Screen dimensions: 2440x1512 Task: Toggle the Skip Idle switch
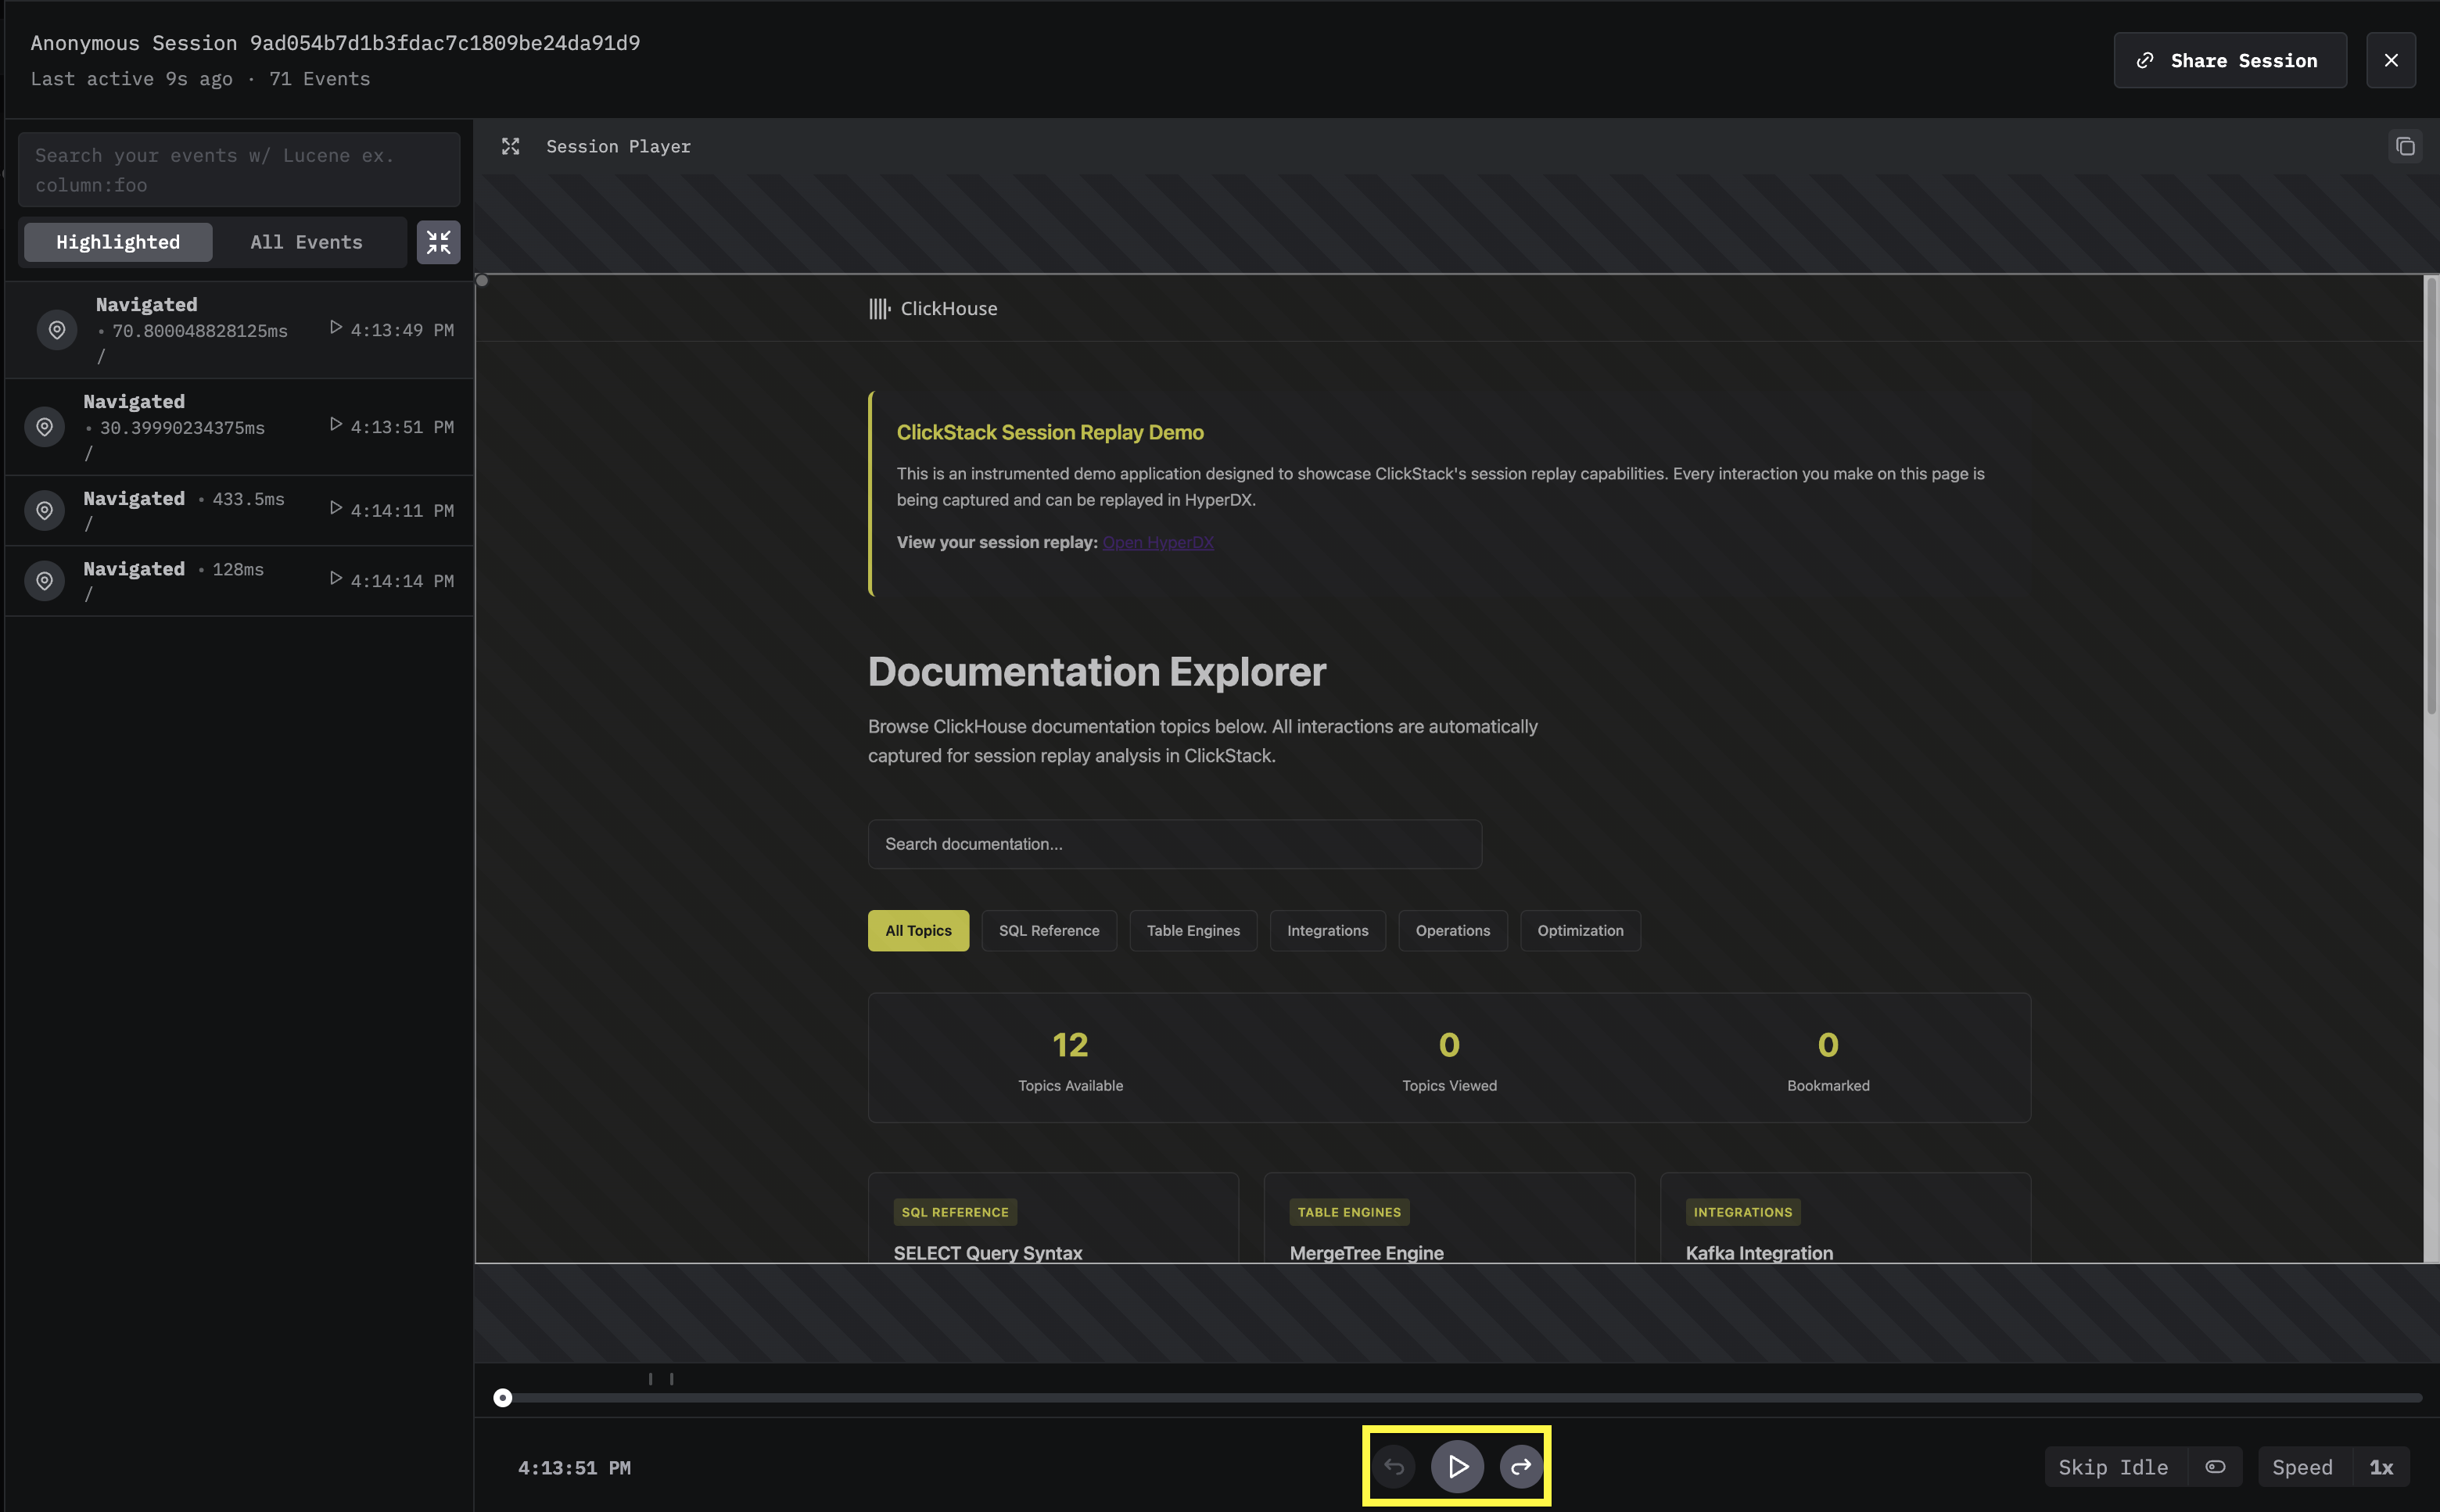(2215, 1467)
